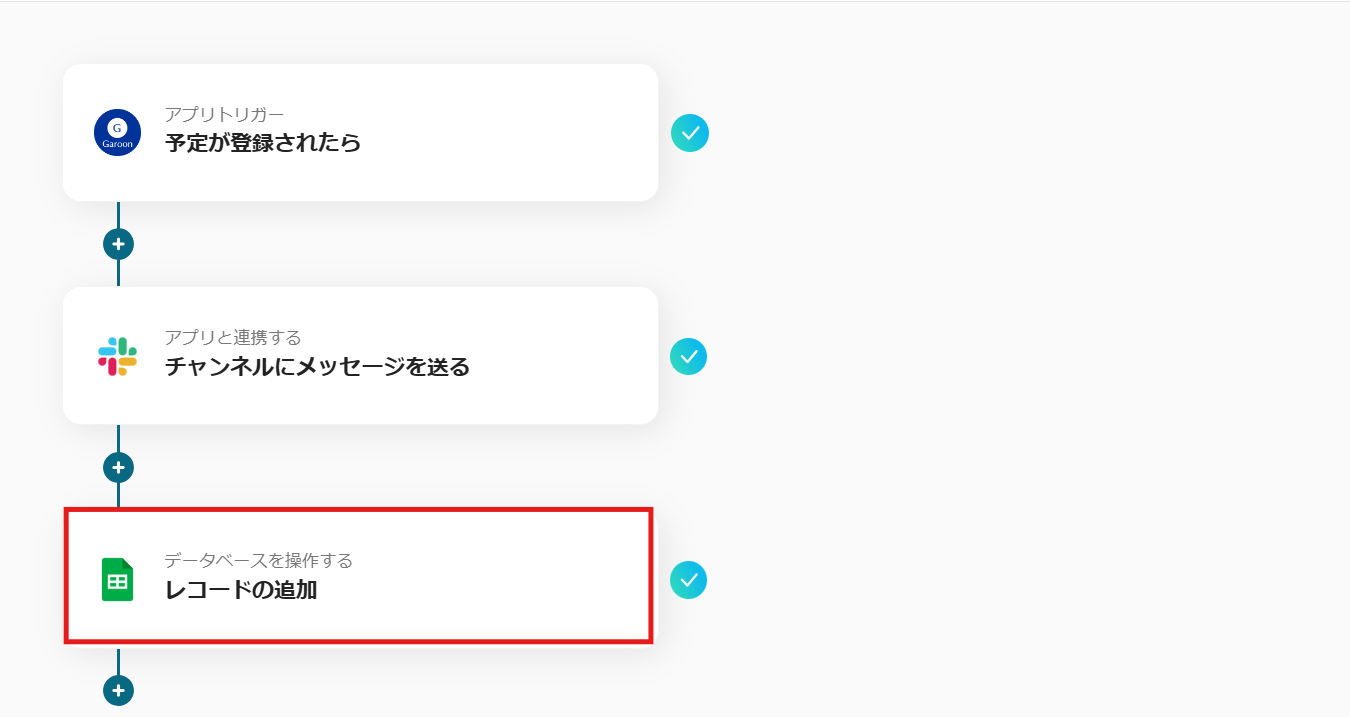Click the Slack logo icon

click(117, 356)
